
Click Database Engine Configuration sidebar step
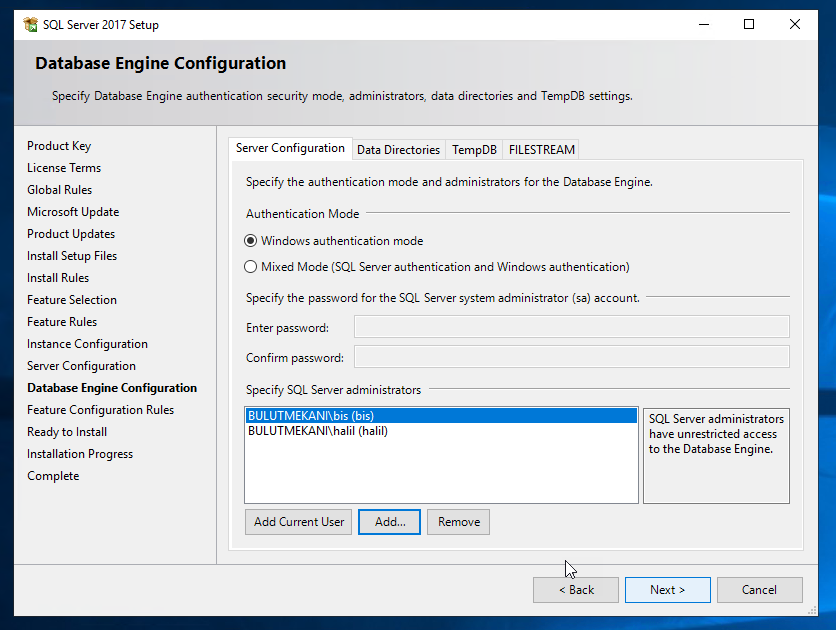pyautogui.click(x=112, y=388)
